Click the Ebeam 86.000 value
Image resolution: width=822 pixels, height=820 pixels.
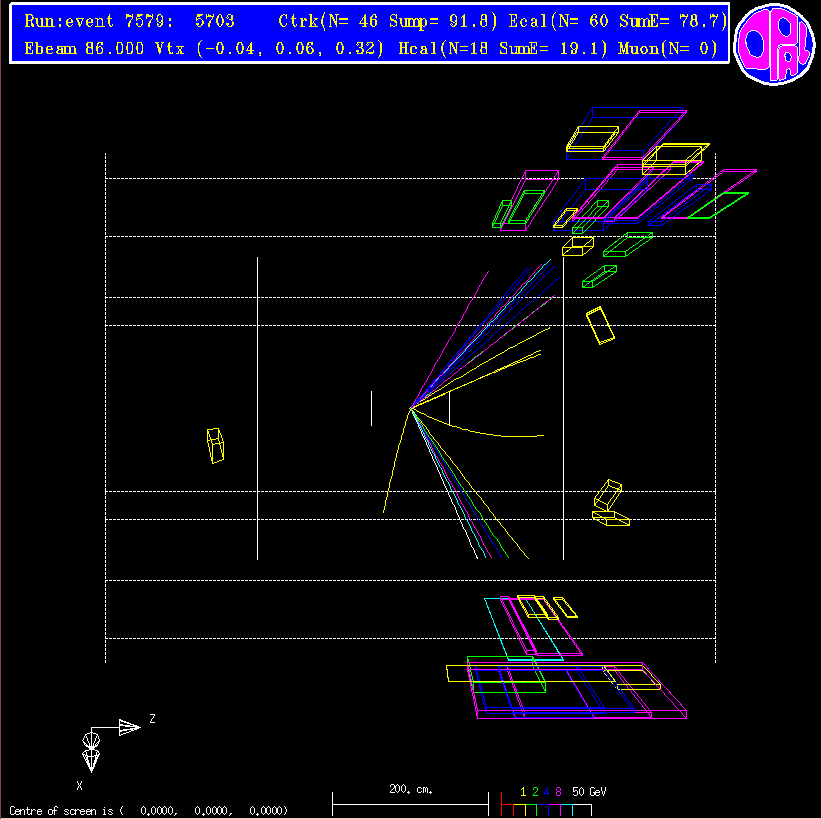pos(82,47)
